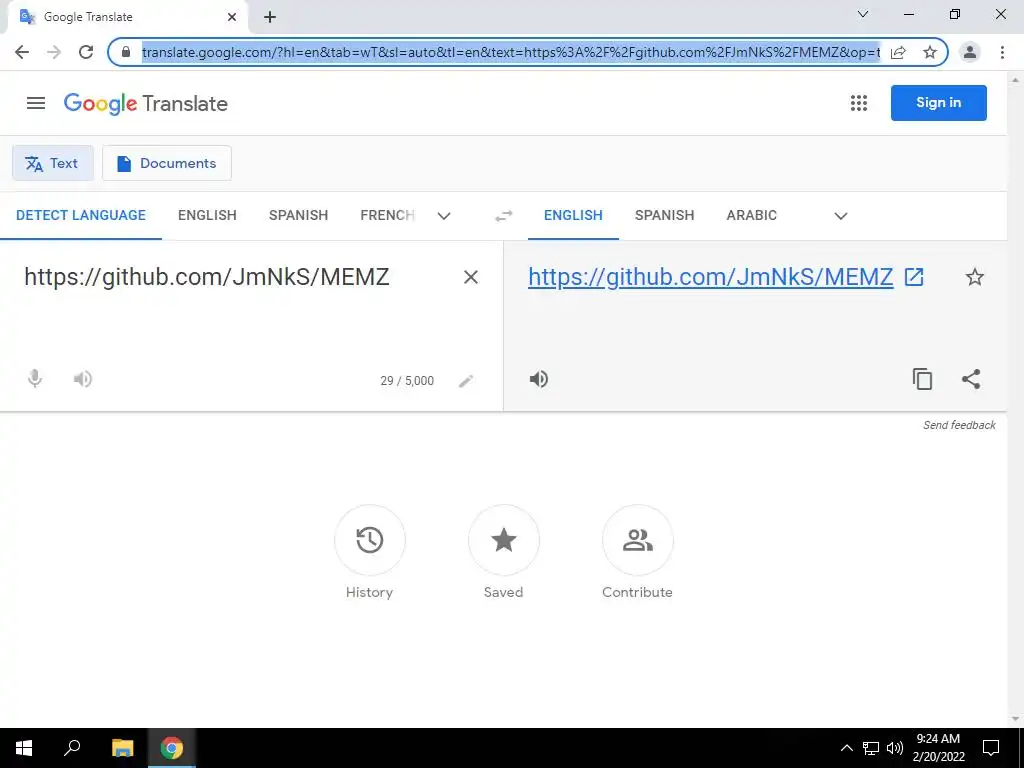Open the Google apps grid

pyautogui.click(x=859, y=103)
